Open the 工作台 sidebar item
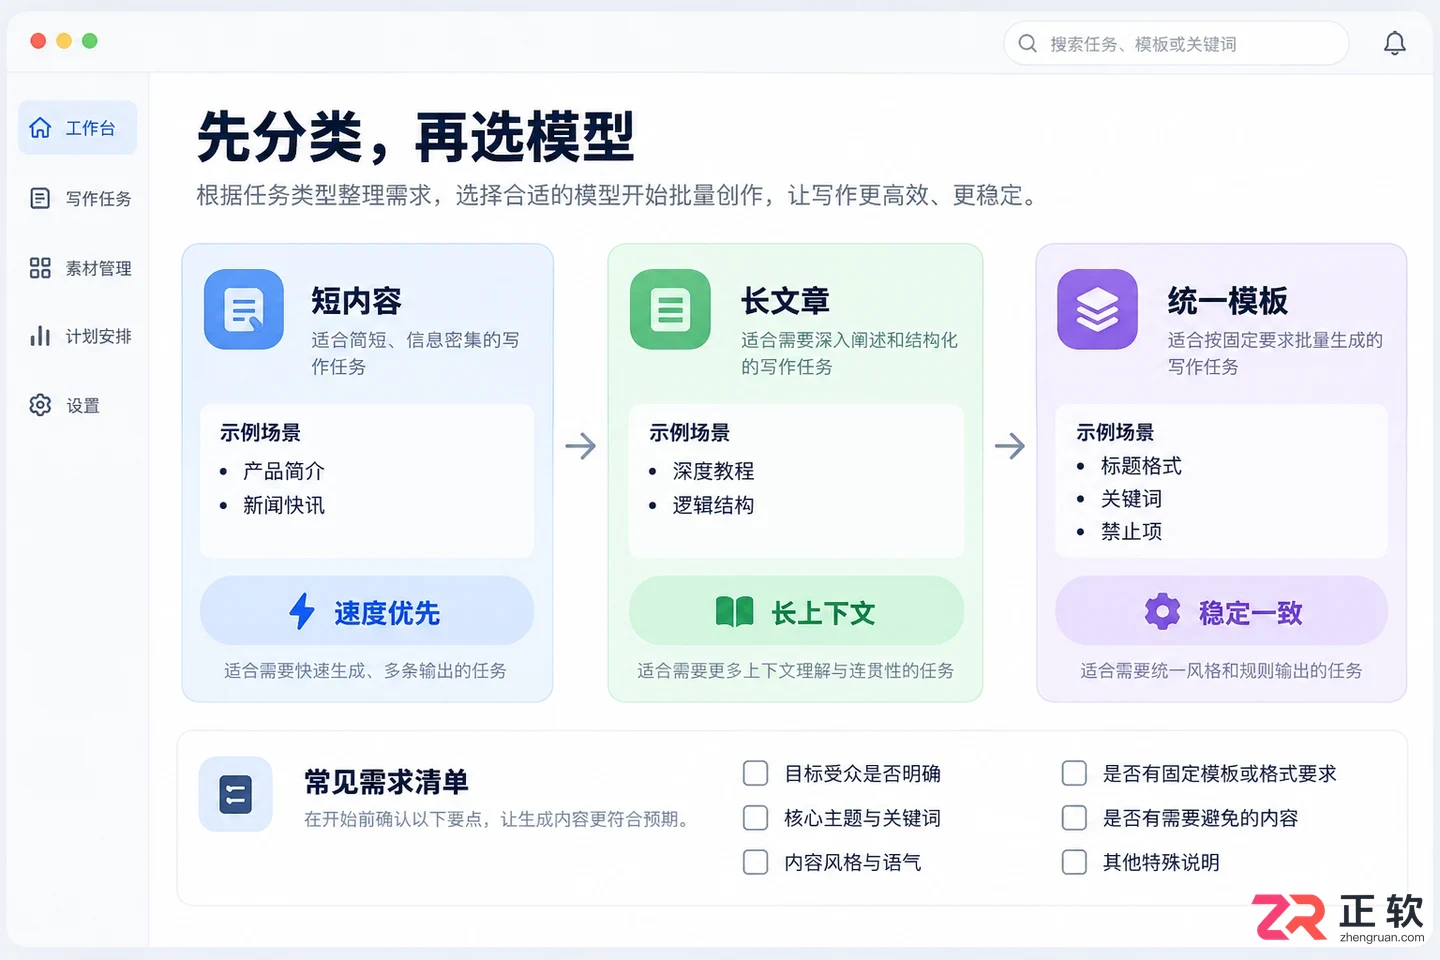1440x960 pixels. (x=77, y=128)
